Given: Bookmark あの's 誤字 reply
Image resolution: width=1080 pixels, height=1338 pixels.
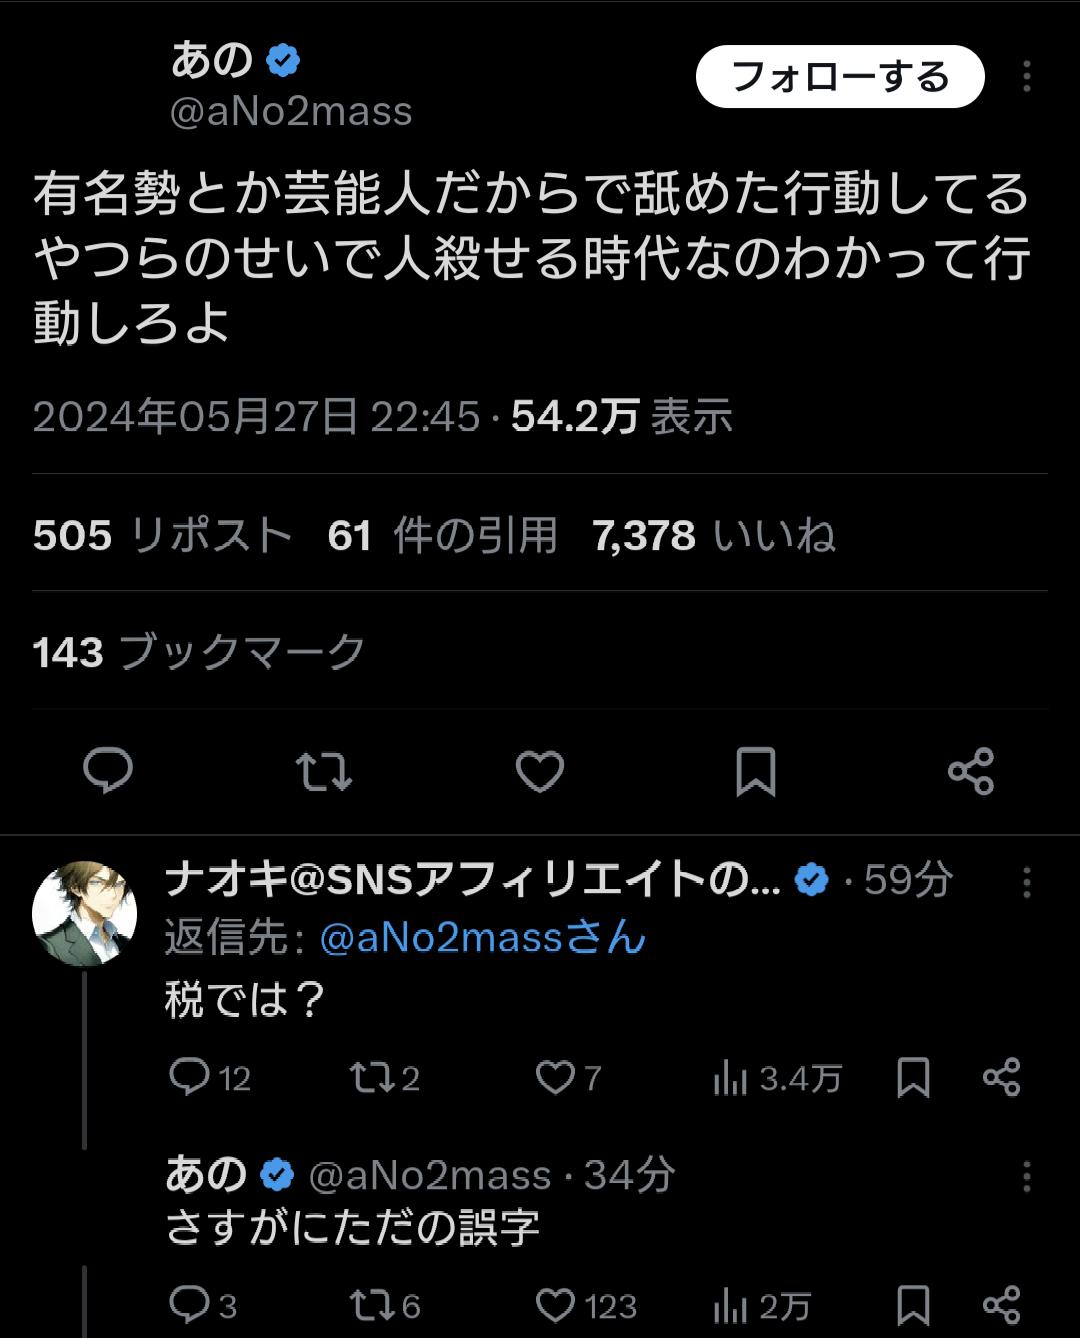Looking at the screenshot, I should [x=913, y=1303].
